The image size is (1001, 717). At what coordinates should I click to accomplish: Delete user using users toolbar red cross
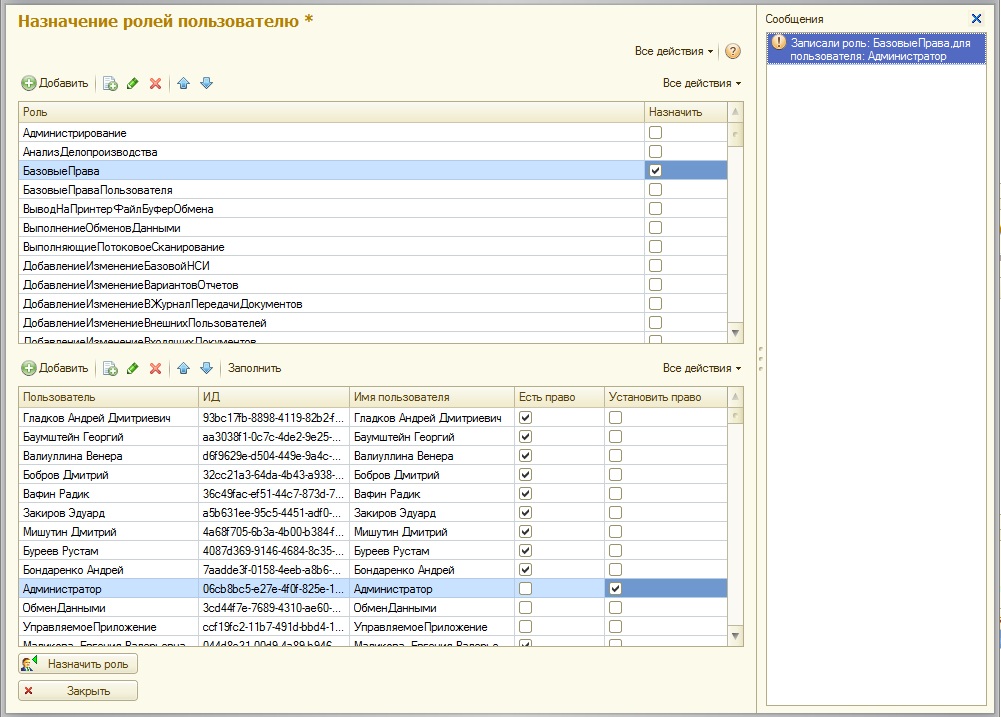pyautogui.click(x=155, y=368)
